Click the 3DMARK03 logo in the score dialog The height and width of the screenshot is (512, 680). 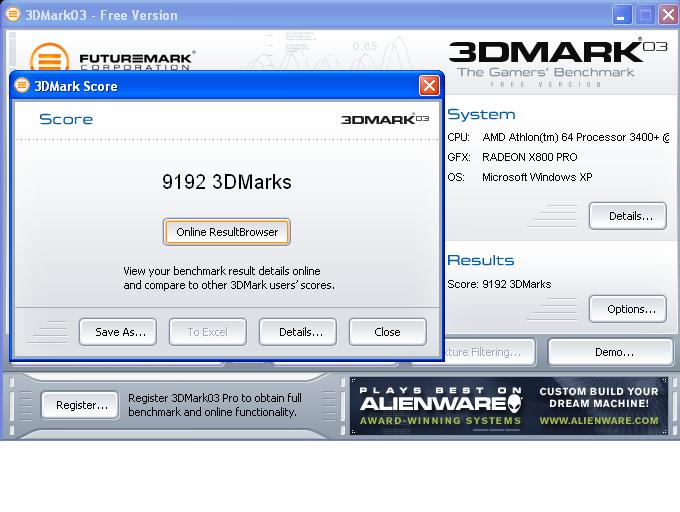pos(385,119)
